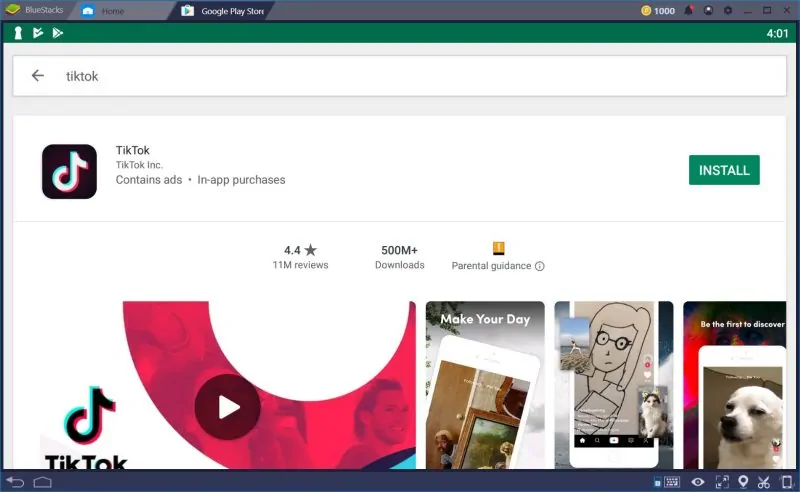Viewport: 800px width, 492px height.
Task: Click the Android back button in bottom bar
Action: click(15, 481)
